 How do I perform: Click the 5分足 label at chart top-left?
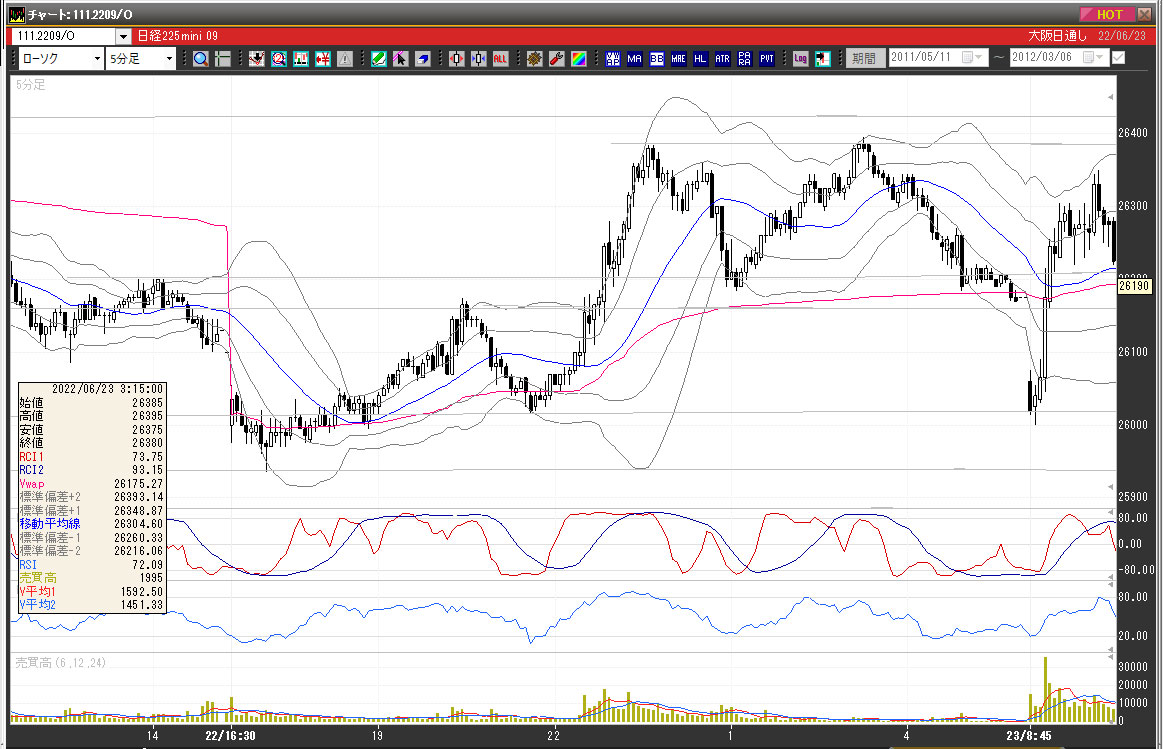coord(30,85)
